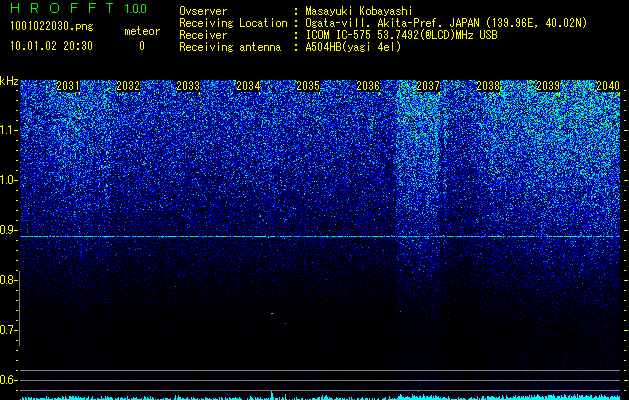Click the 2034 time marker

point(248,86)
